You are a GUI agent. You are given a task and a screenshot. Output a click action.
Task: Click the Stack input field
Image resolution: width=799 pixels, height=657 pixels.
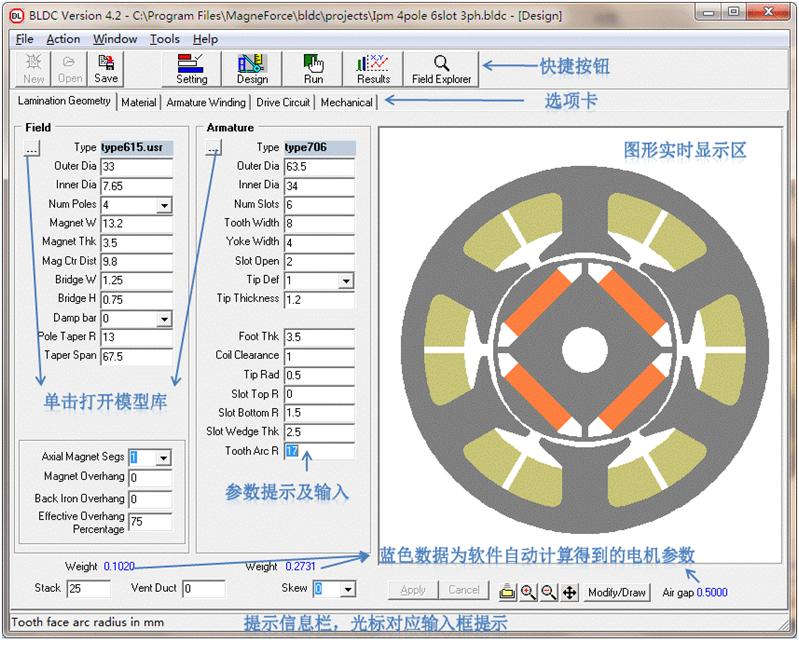point(88,589)
